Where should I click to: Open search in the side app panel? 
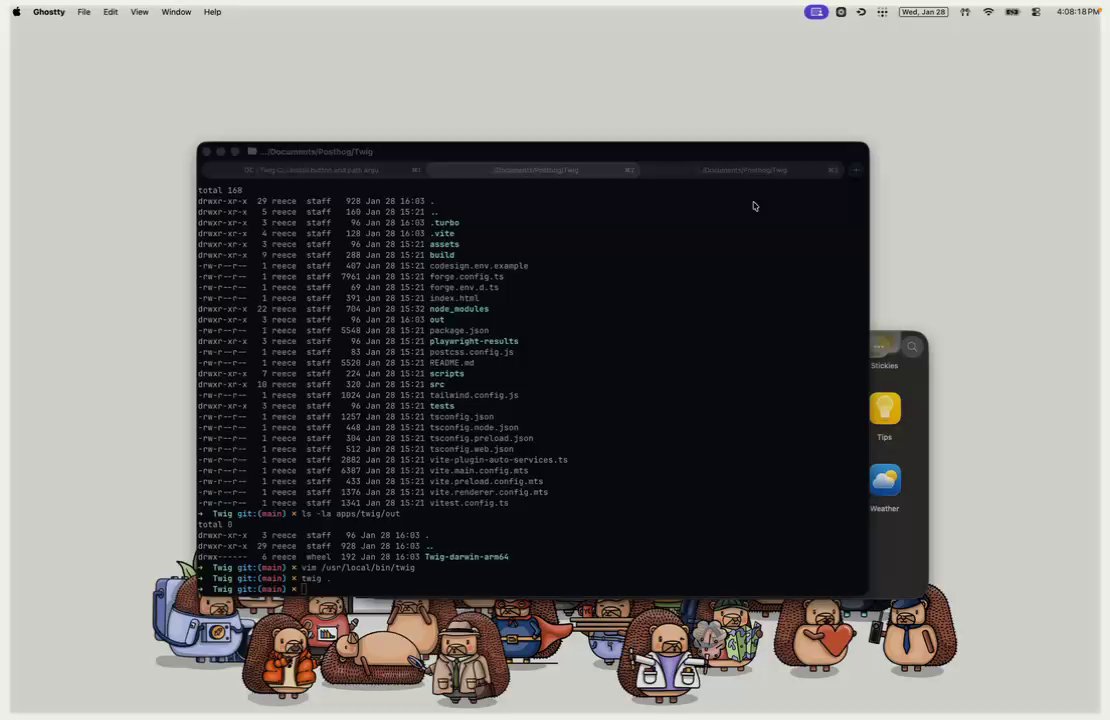click(x=912, y=347)
